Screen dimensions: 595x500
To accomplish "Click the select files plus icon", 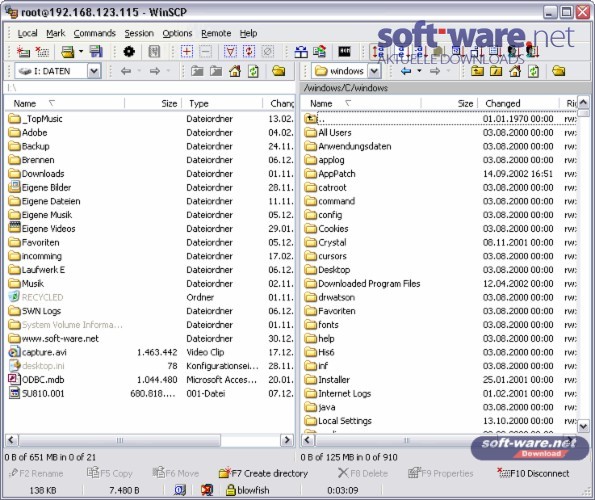I will (187, 51).
